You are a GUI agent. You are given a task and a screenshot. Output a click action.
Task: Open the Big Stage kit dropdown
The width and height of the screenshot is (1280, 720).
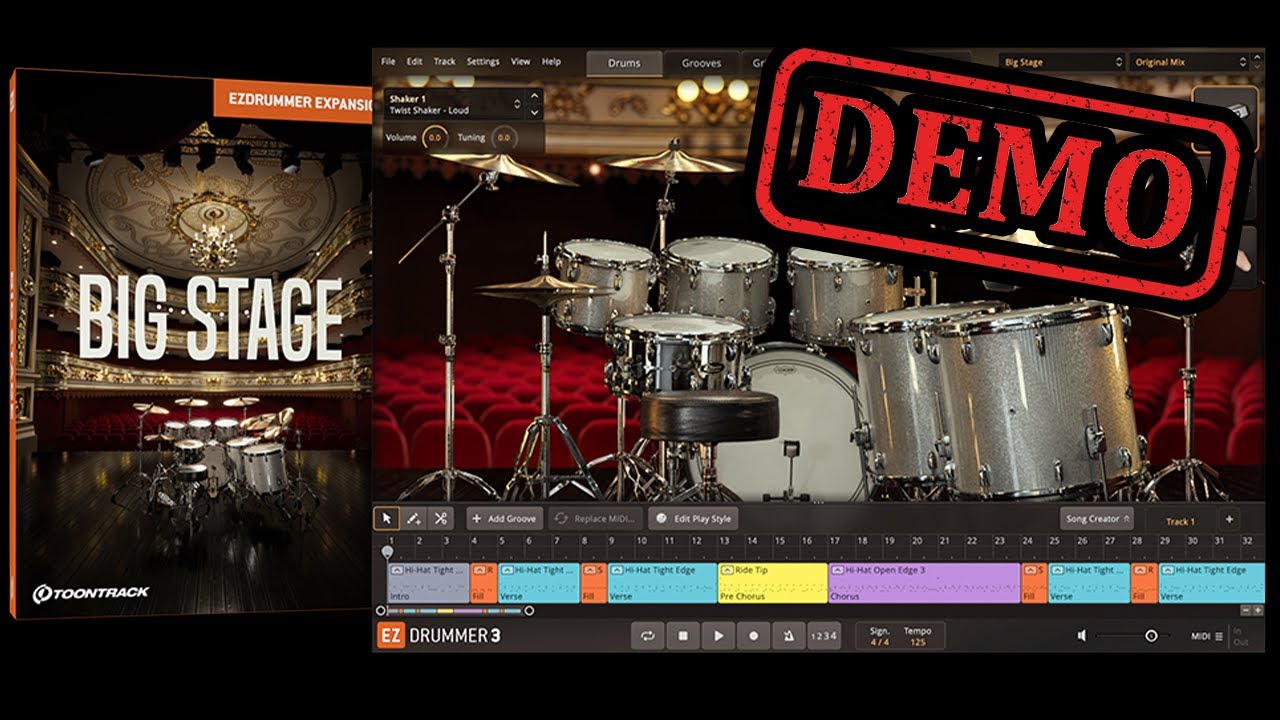[1063, 62]
